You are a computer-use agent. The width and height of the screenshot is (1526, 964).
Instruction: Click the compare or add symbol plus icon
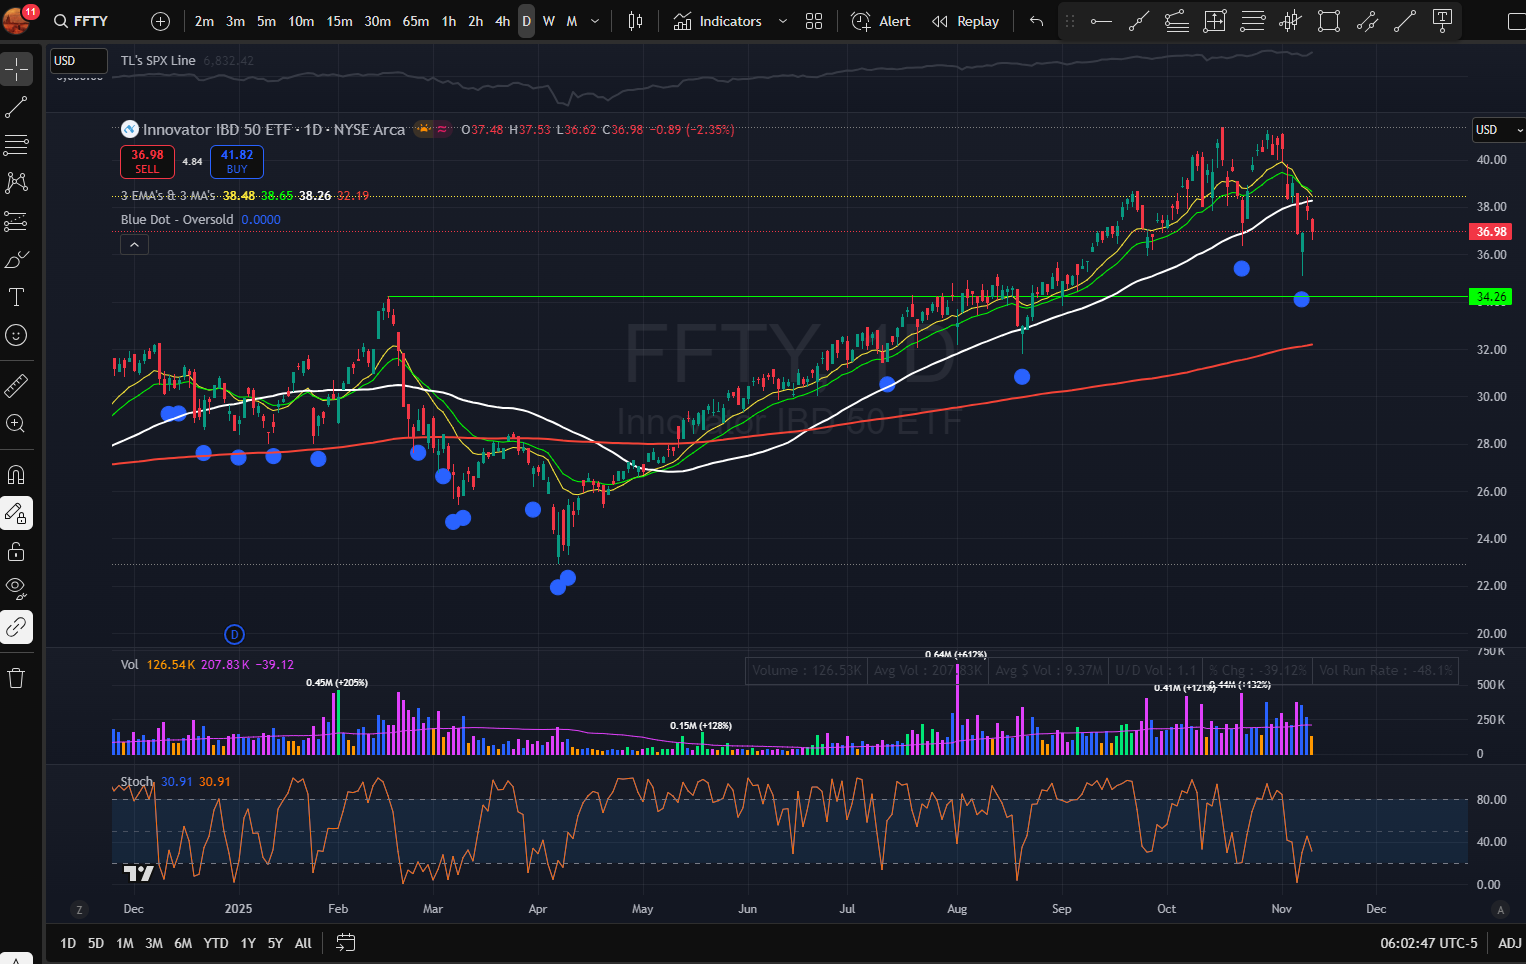pyautogui.click(x=161, y=21)
